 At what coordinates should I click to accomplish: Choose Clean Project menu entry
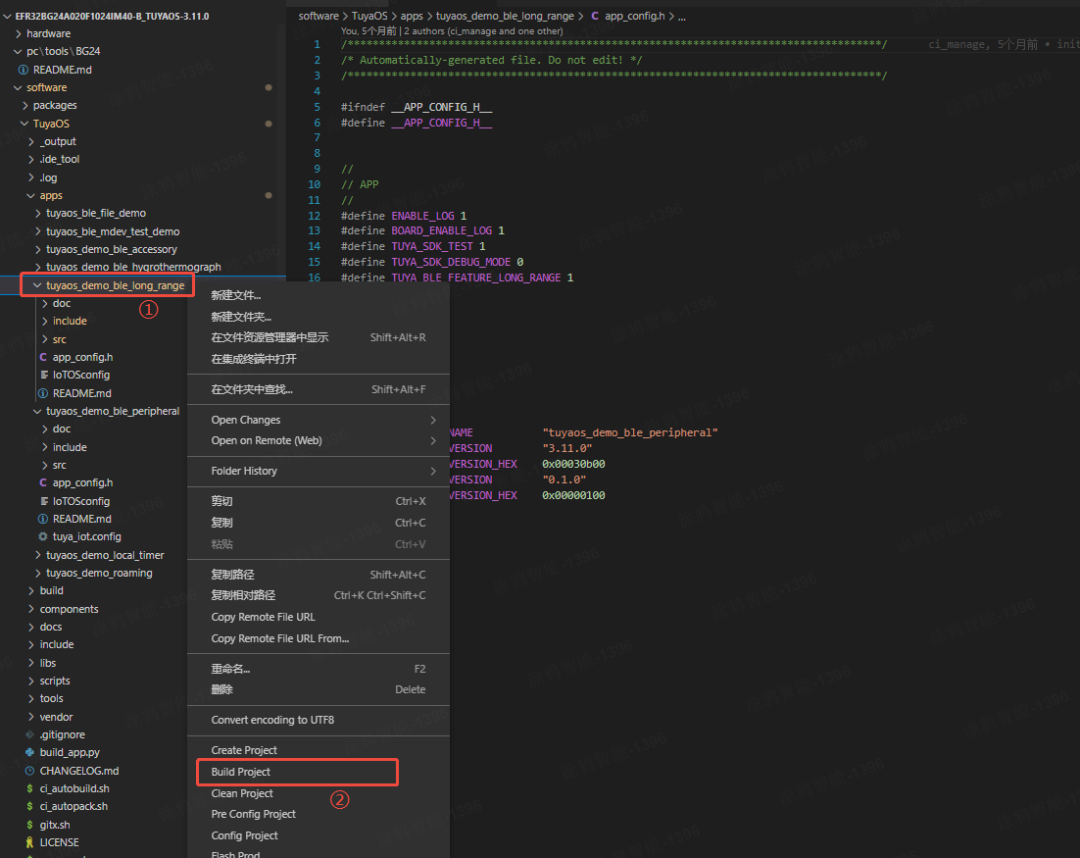[x=242, y=793]
